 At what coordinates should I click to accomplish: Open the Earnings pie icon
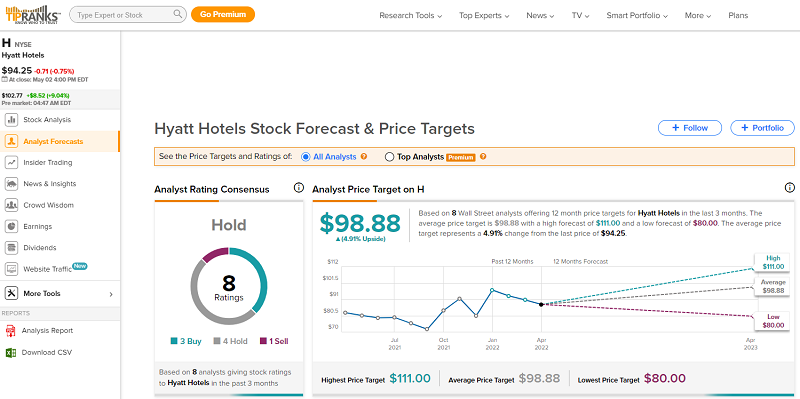click(11, 226)
